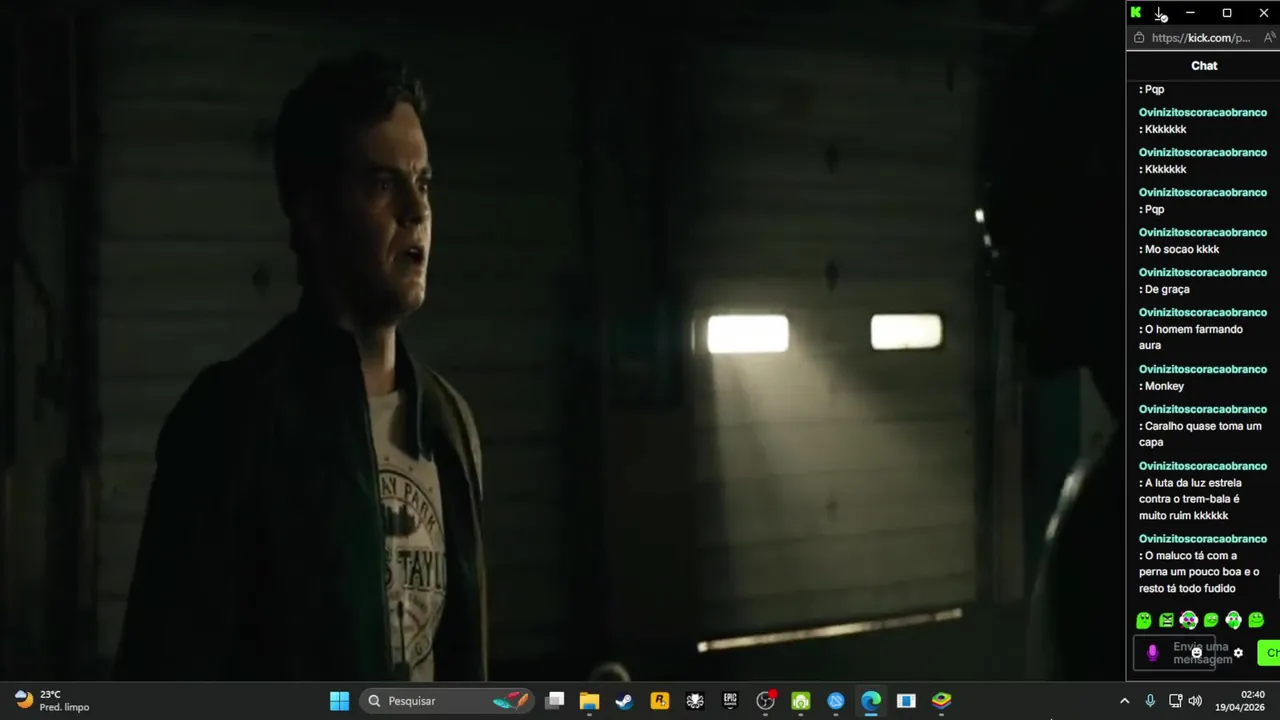Open volume control in system tray

pyautogui.click(x=1195, y=701)
